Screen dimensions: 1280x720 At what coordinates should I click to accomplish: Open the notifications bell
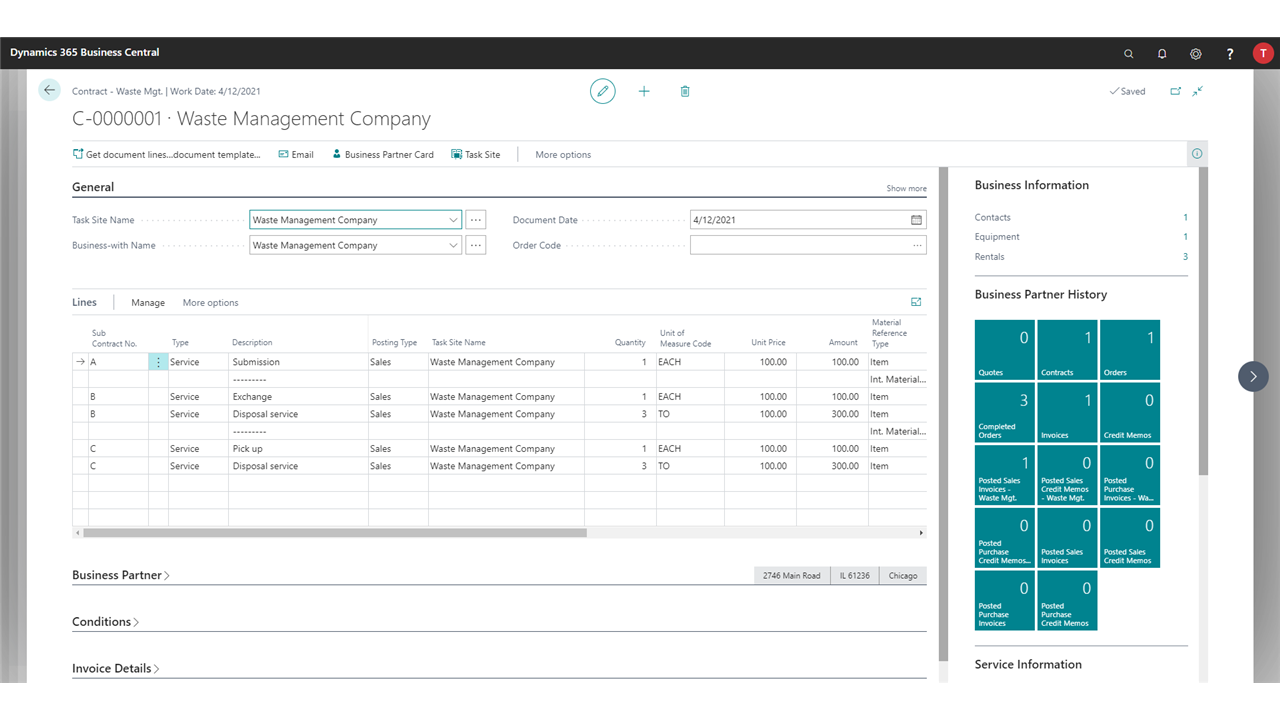(1162, 53)
